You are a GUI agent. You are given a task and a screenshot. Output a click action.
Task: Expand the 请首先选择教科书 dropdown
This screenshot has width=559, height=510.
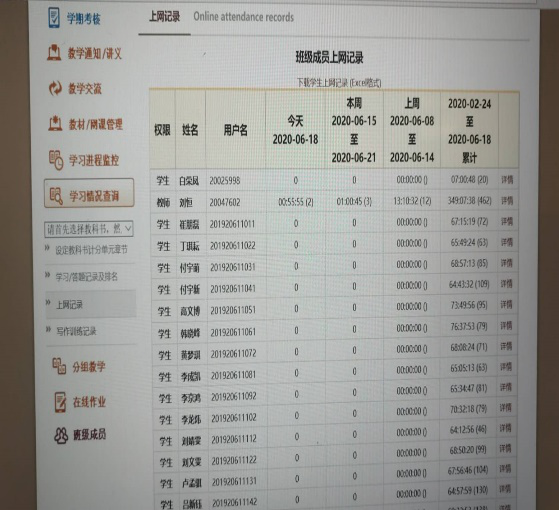click(89, 229)
